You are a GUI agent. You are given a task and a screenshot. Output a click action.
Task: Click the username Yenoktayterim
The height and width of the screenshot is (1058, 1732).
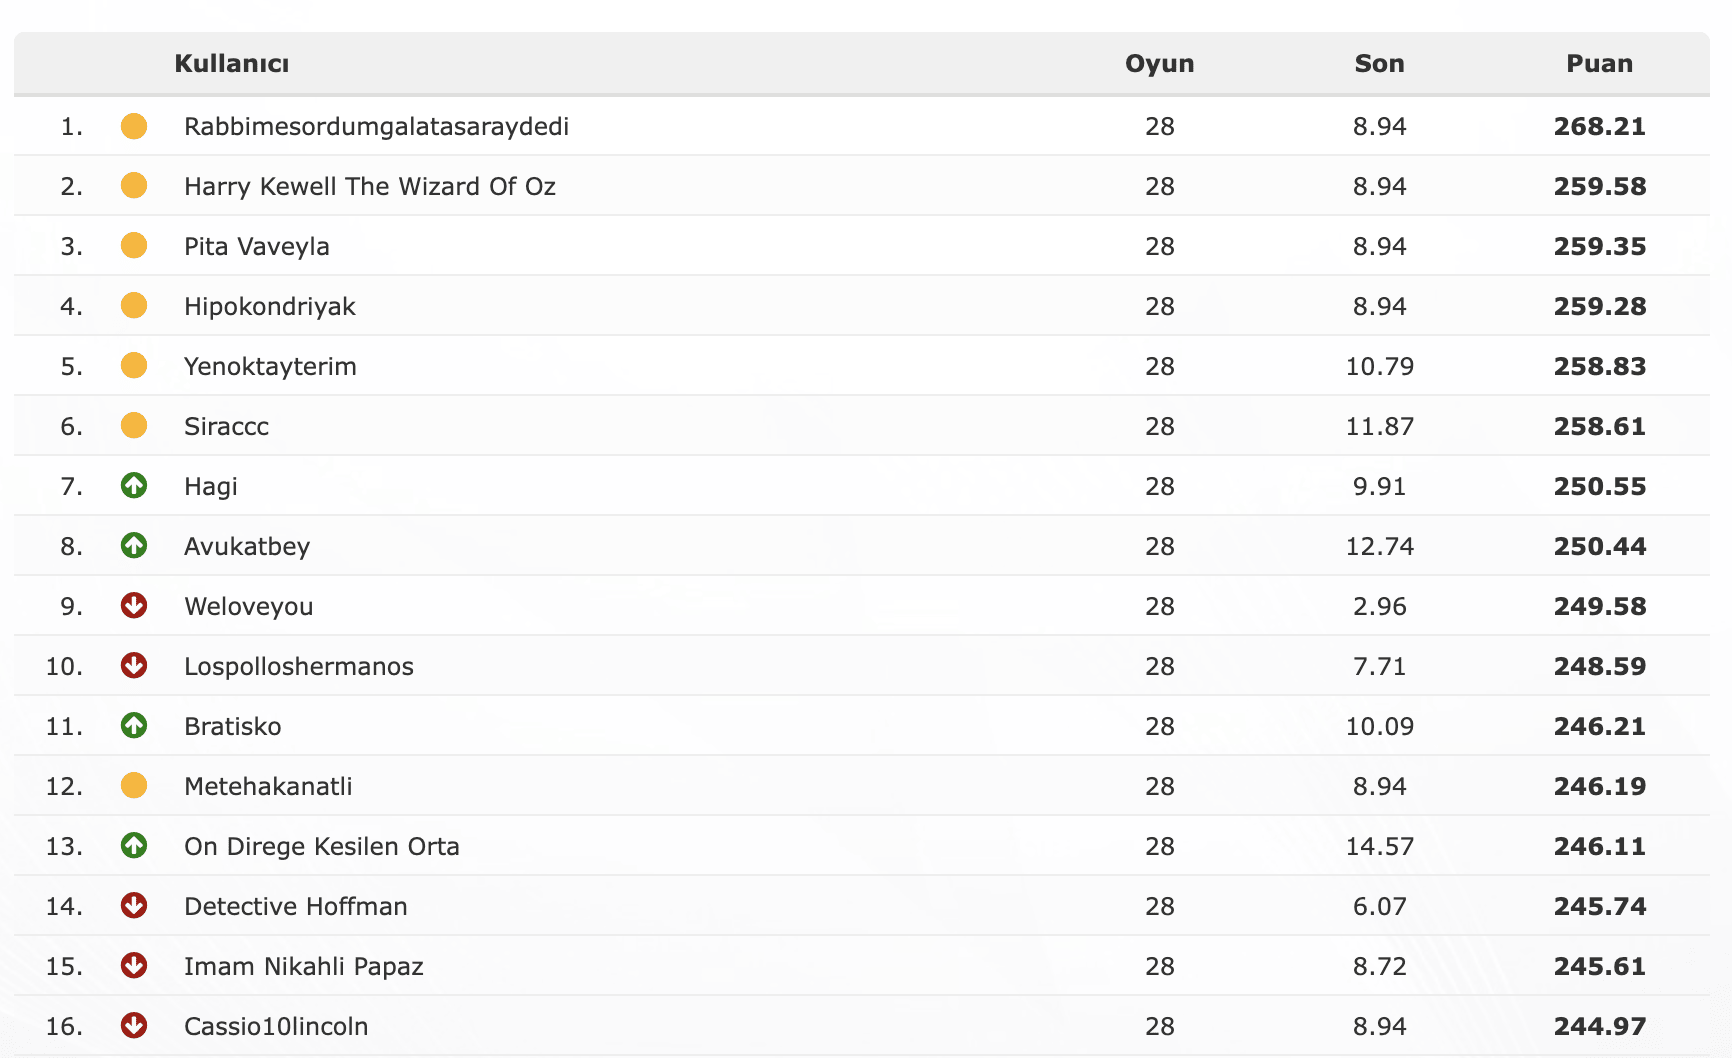click(270, 367)
